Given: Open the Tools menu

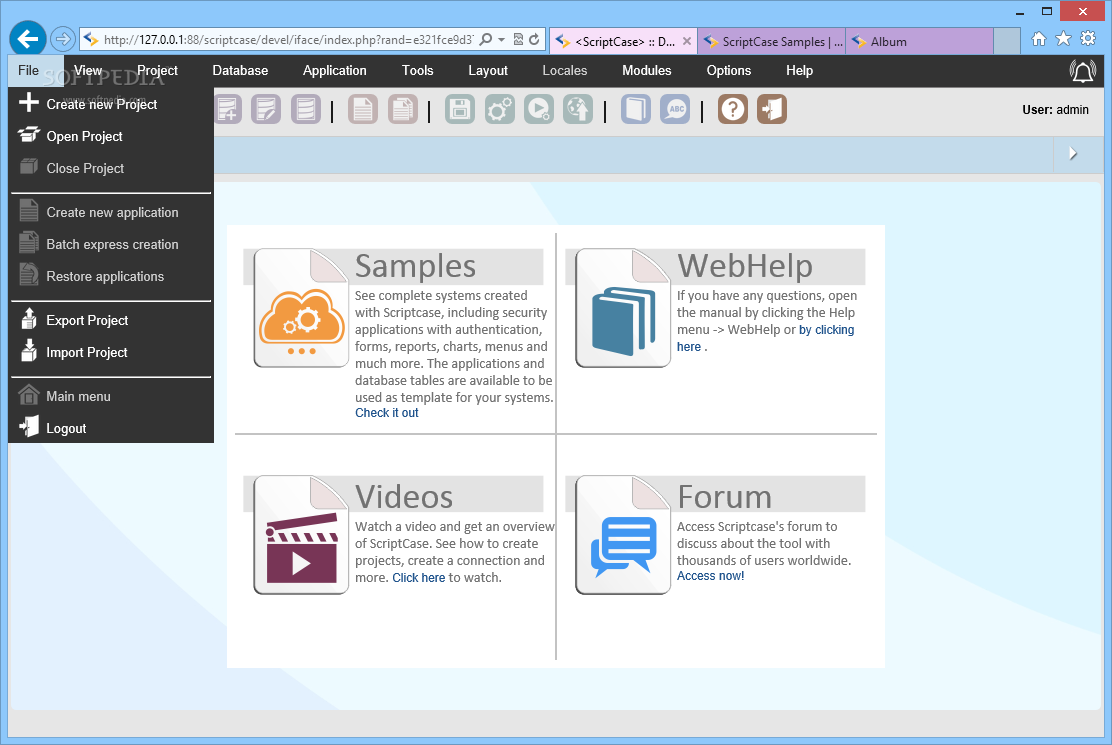Looking at the screenshot, I should click(418, 70).
